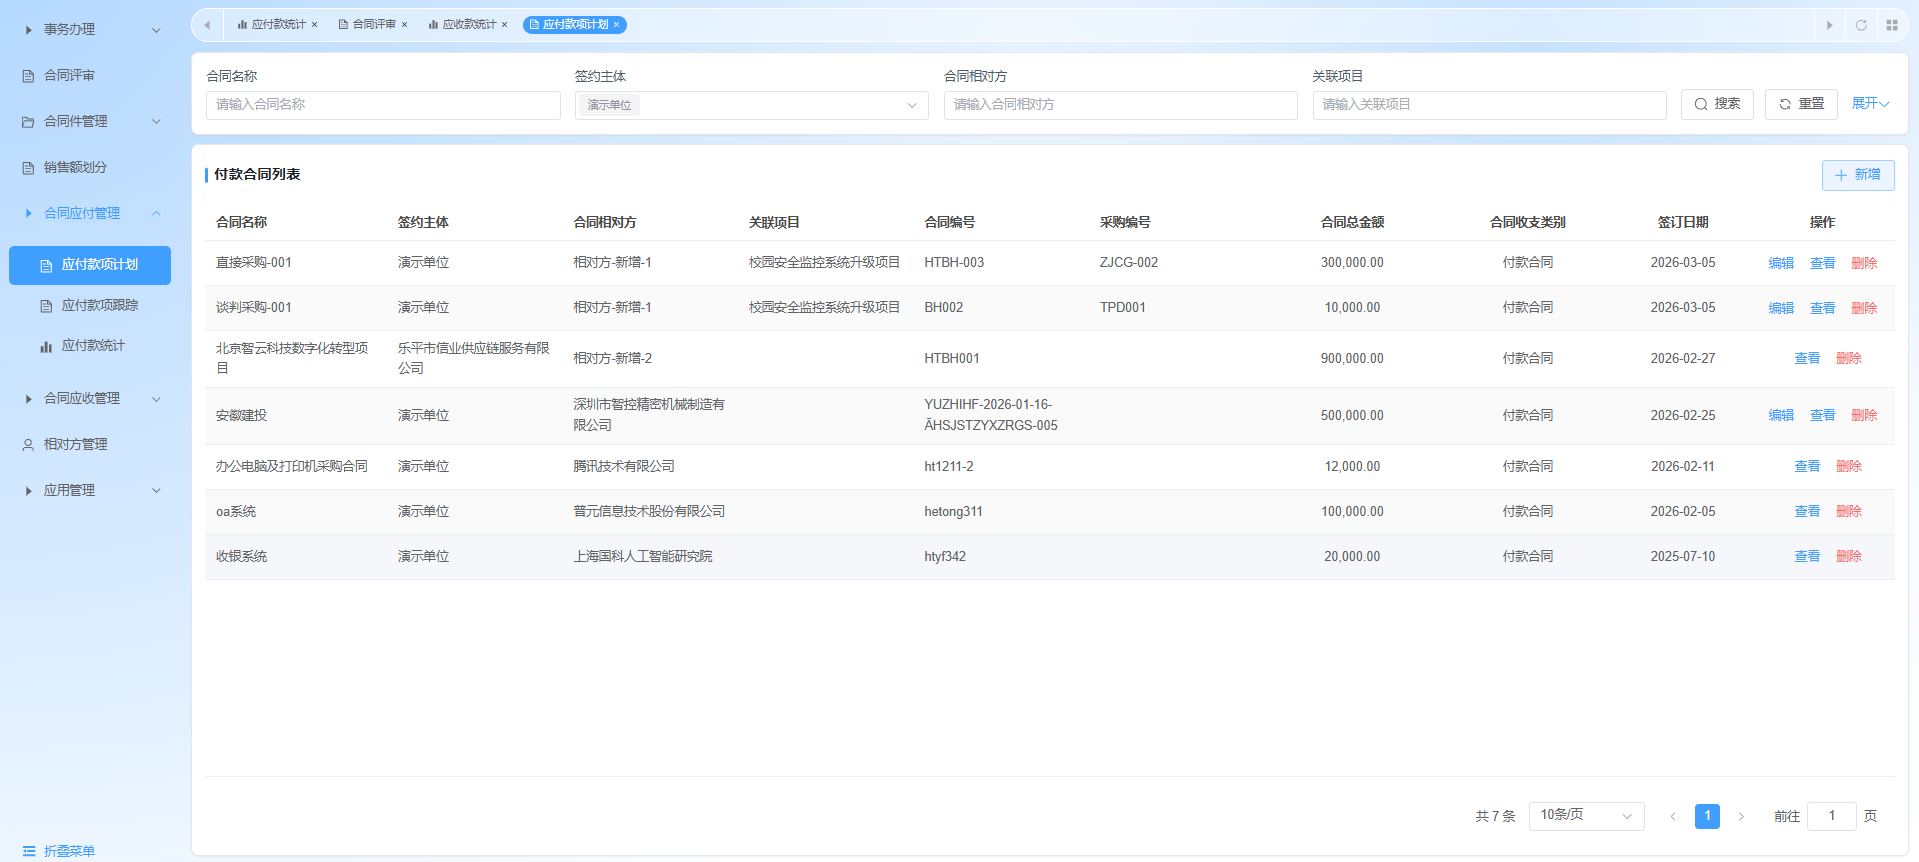Image resolution: width=1919 pixels, height=862 pixels.
Task: Click the 销售额划分 sidebar icon
Action: coord(28,168)
